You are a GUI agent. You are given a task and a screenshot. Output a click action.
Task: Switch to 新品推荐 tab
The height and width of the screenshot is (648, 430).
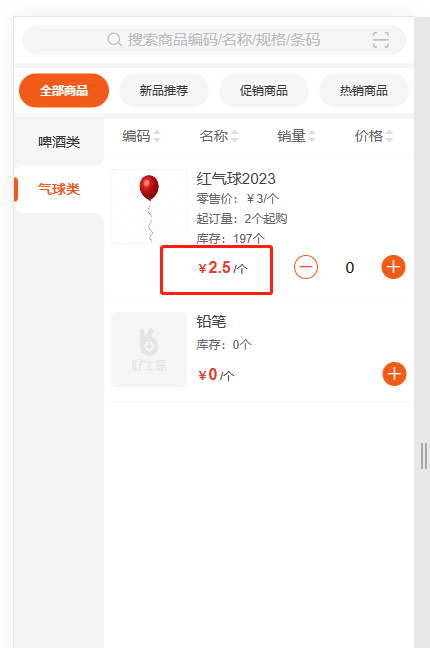click(x=164, y=91)
